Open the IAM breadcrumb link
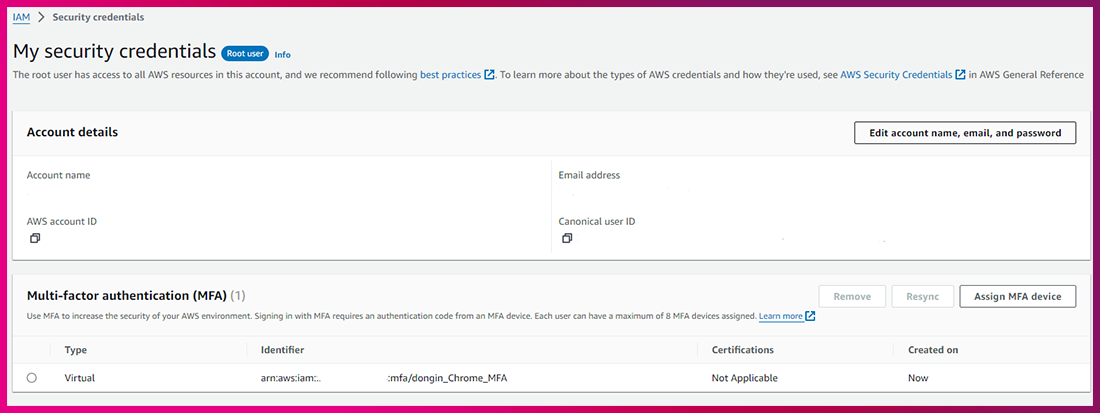The height and width of the screenshot is (413, 1100). [x=21, y=17]
